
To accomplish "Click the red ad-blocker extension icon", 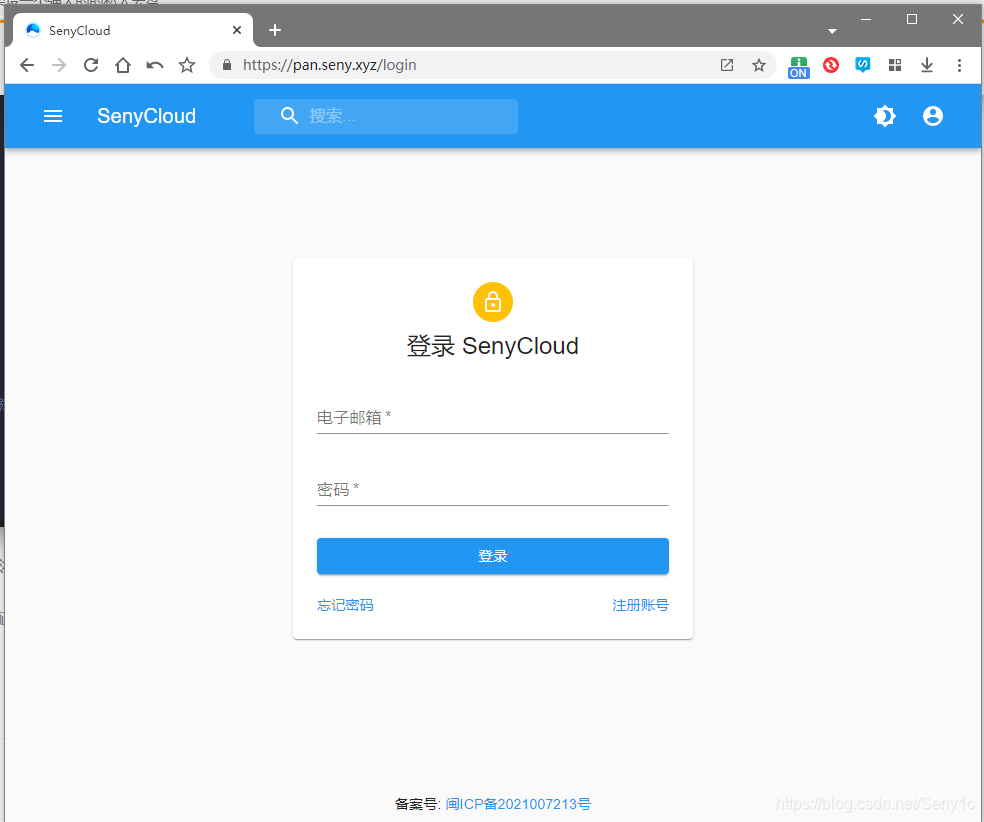I will click(830, 65).
